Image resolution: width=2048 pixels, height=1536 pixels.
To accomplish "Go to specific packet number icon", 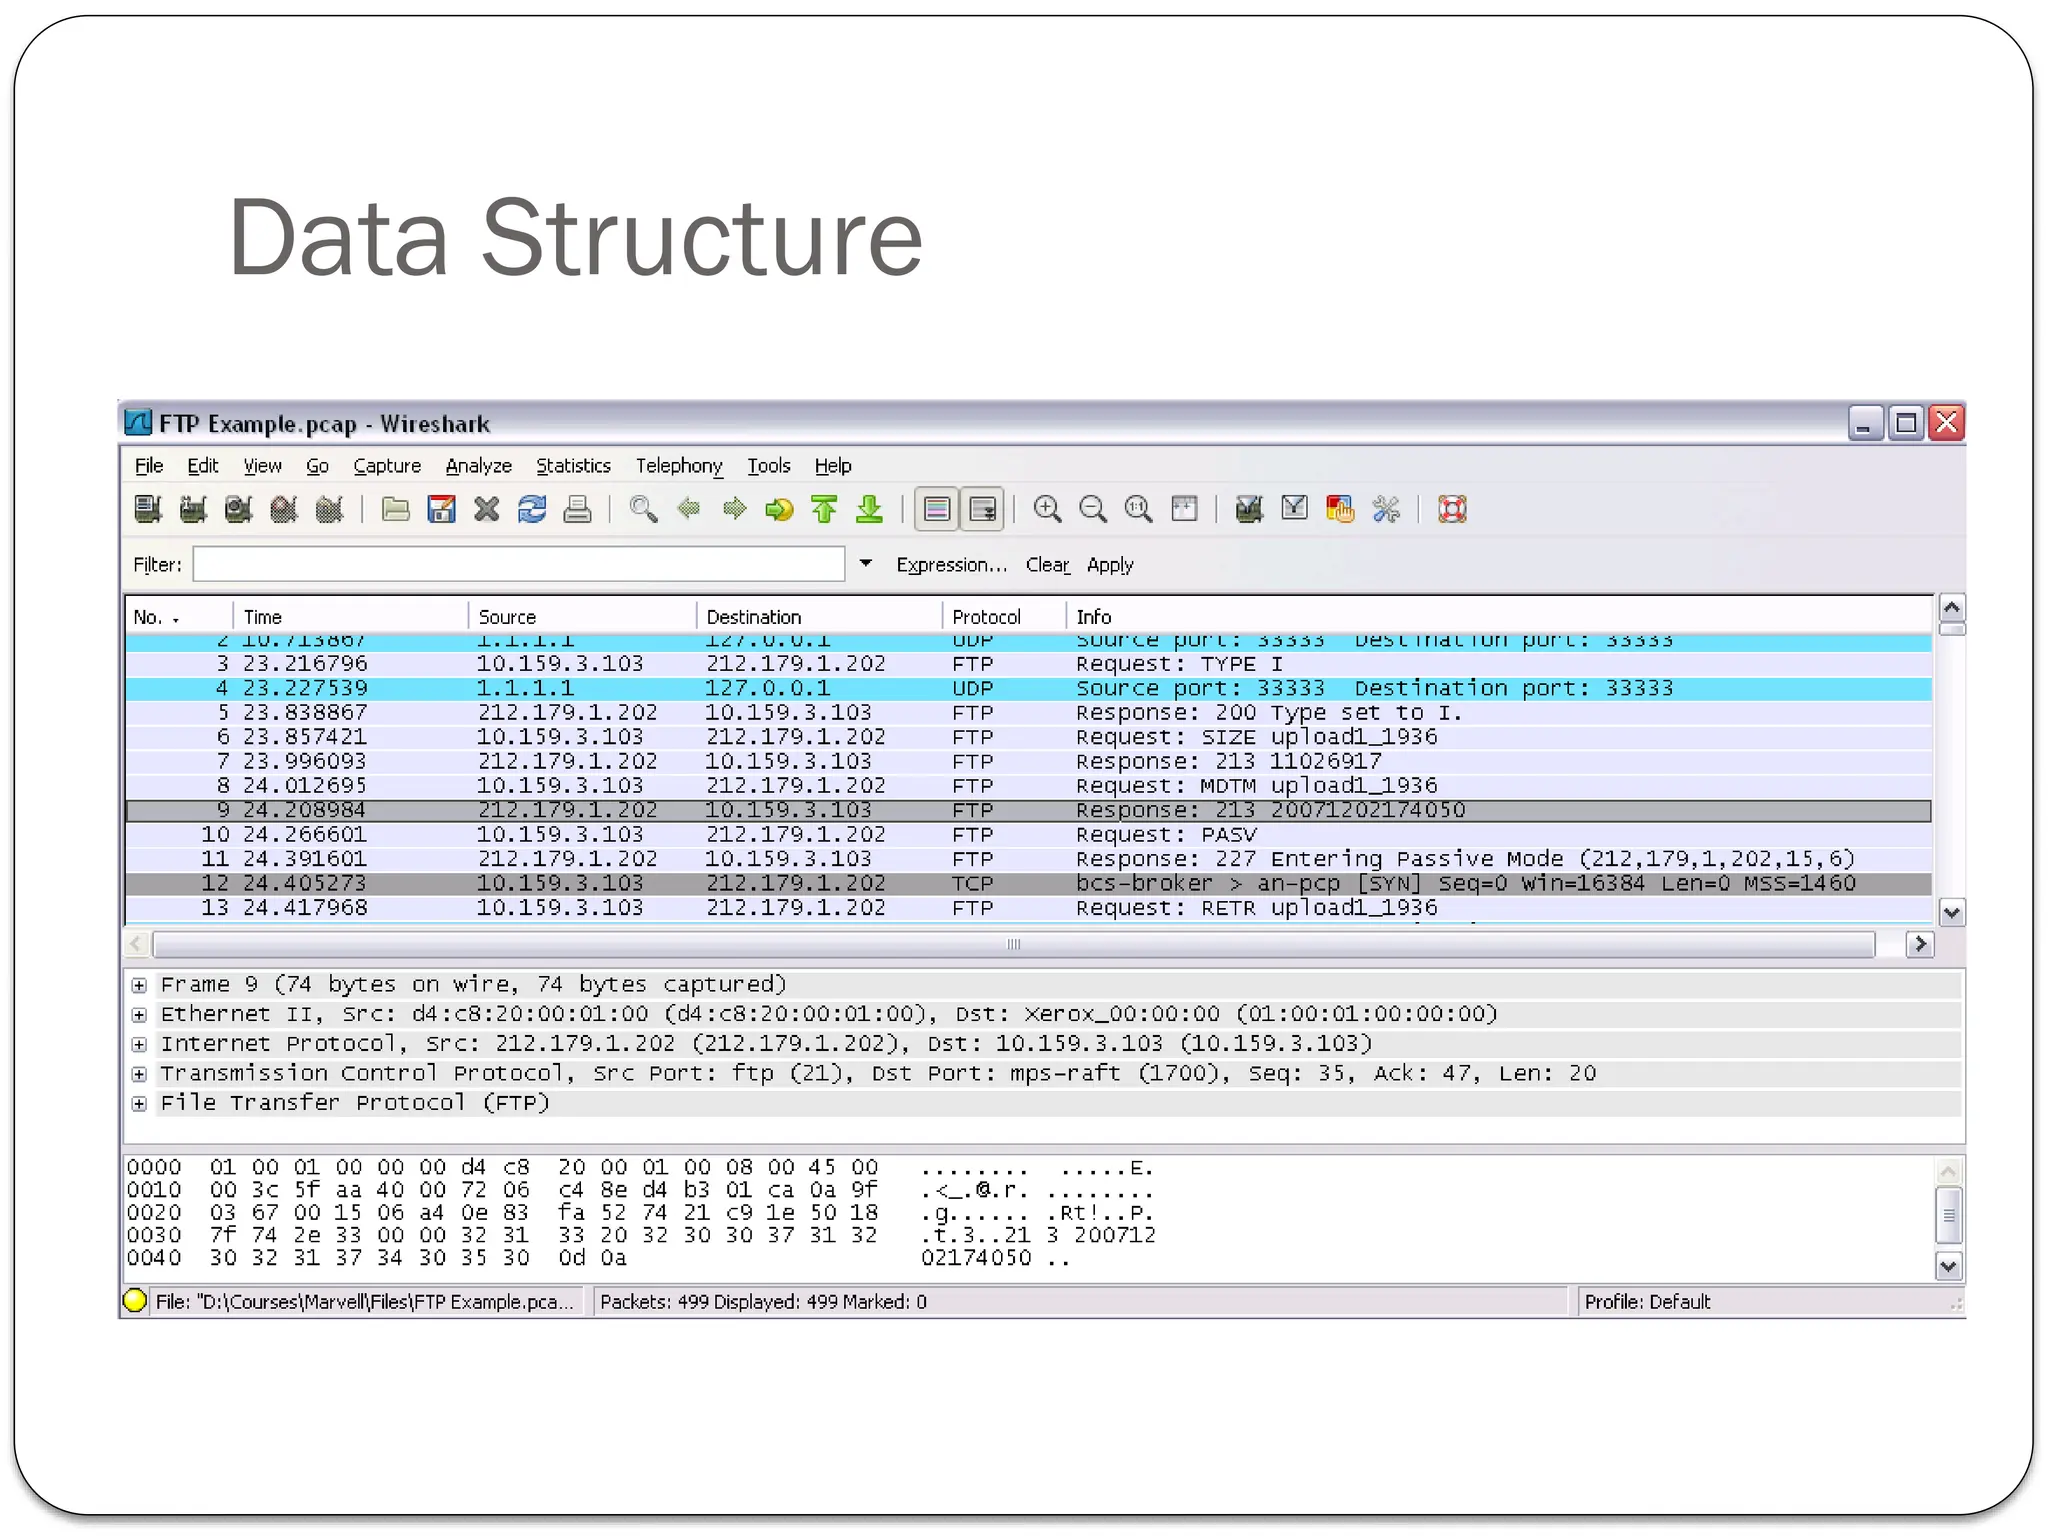I will 779,509.
